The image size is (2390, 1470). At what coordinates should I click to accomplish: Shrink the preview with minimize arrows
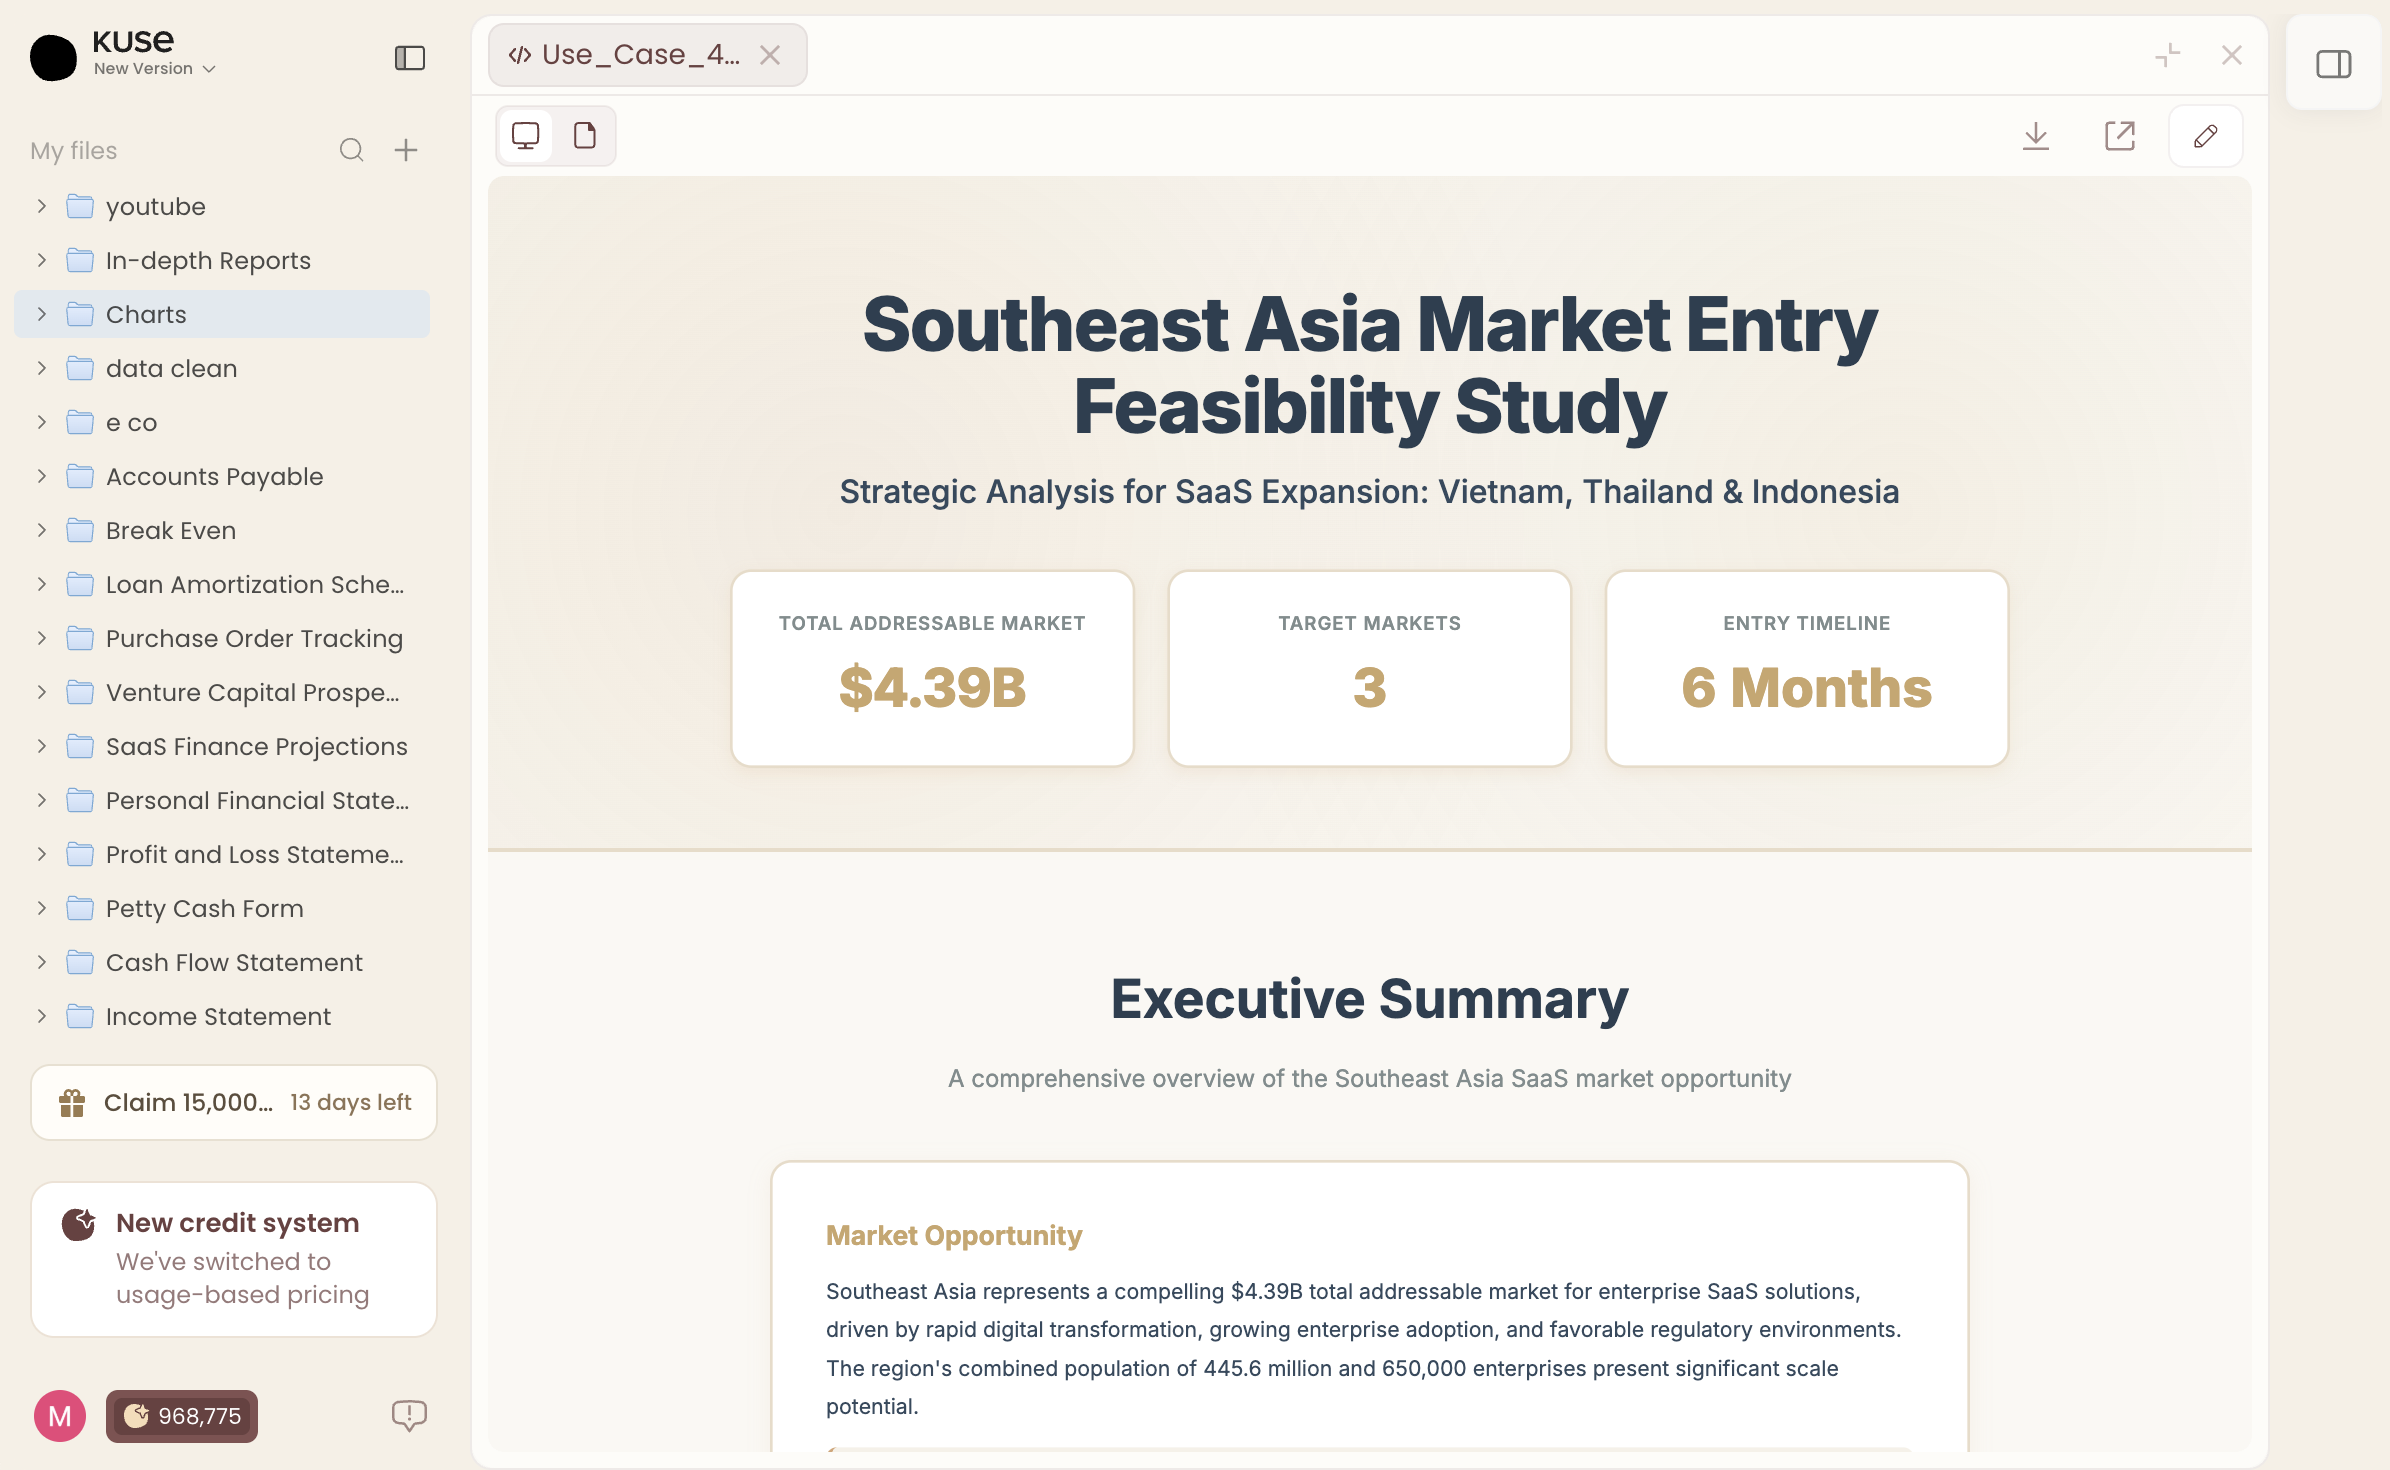(2167, 55)
